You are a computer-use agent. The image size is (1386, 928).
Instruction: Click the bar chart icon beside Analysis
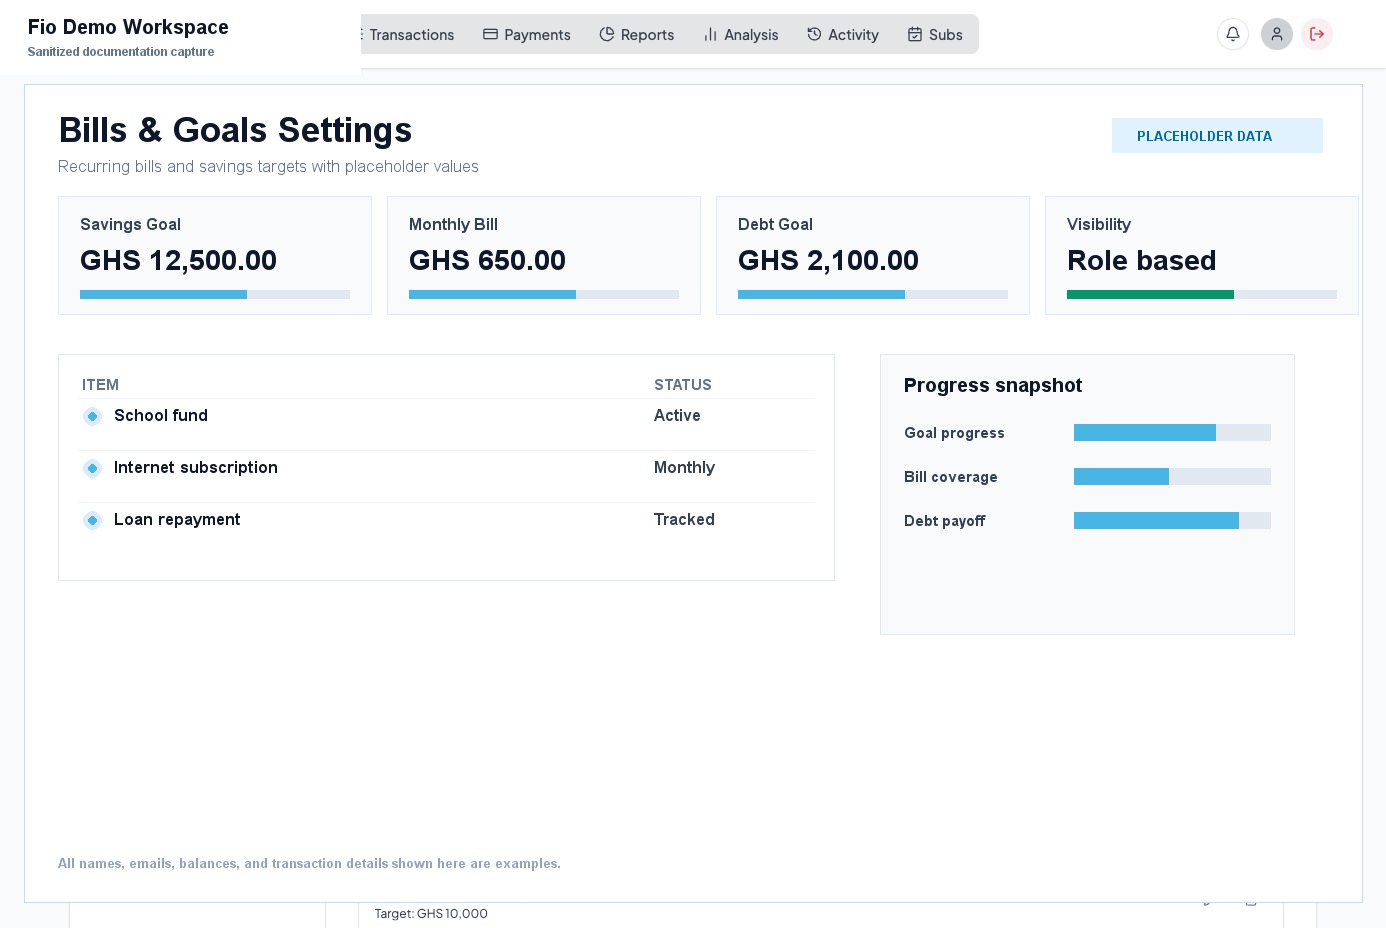point(710,34)
